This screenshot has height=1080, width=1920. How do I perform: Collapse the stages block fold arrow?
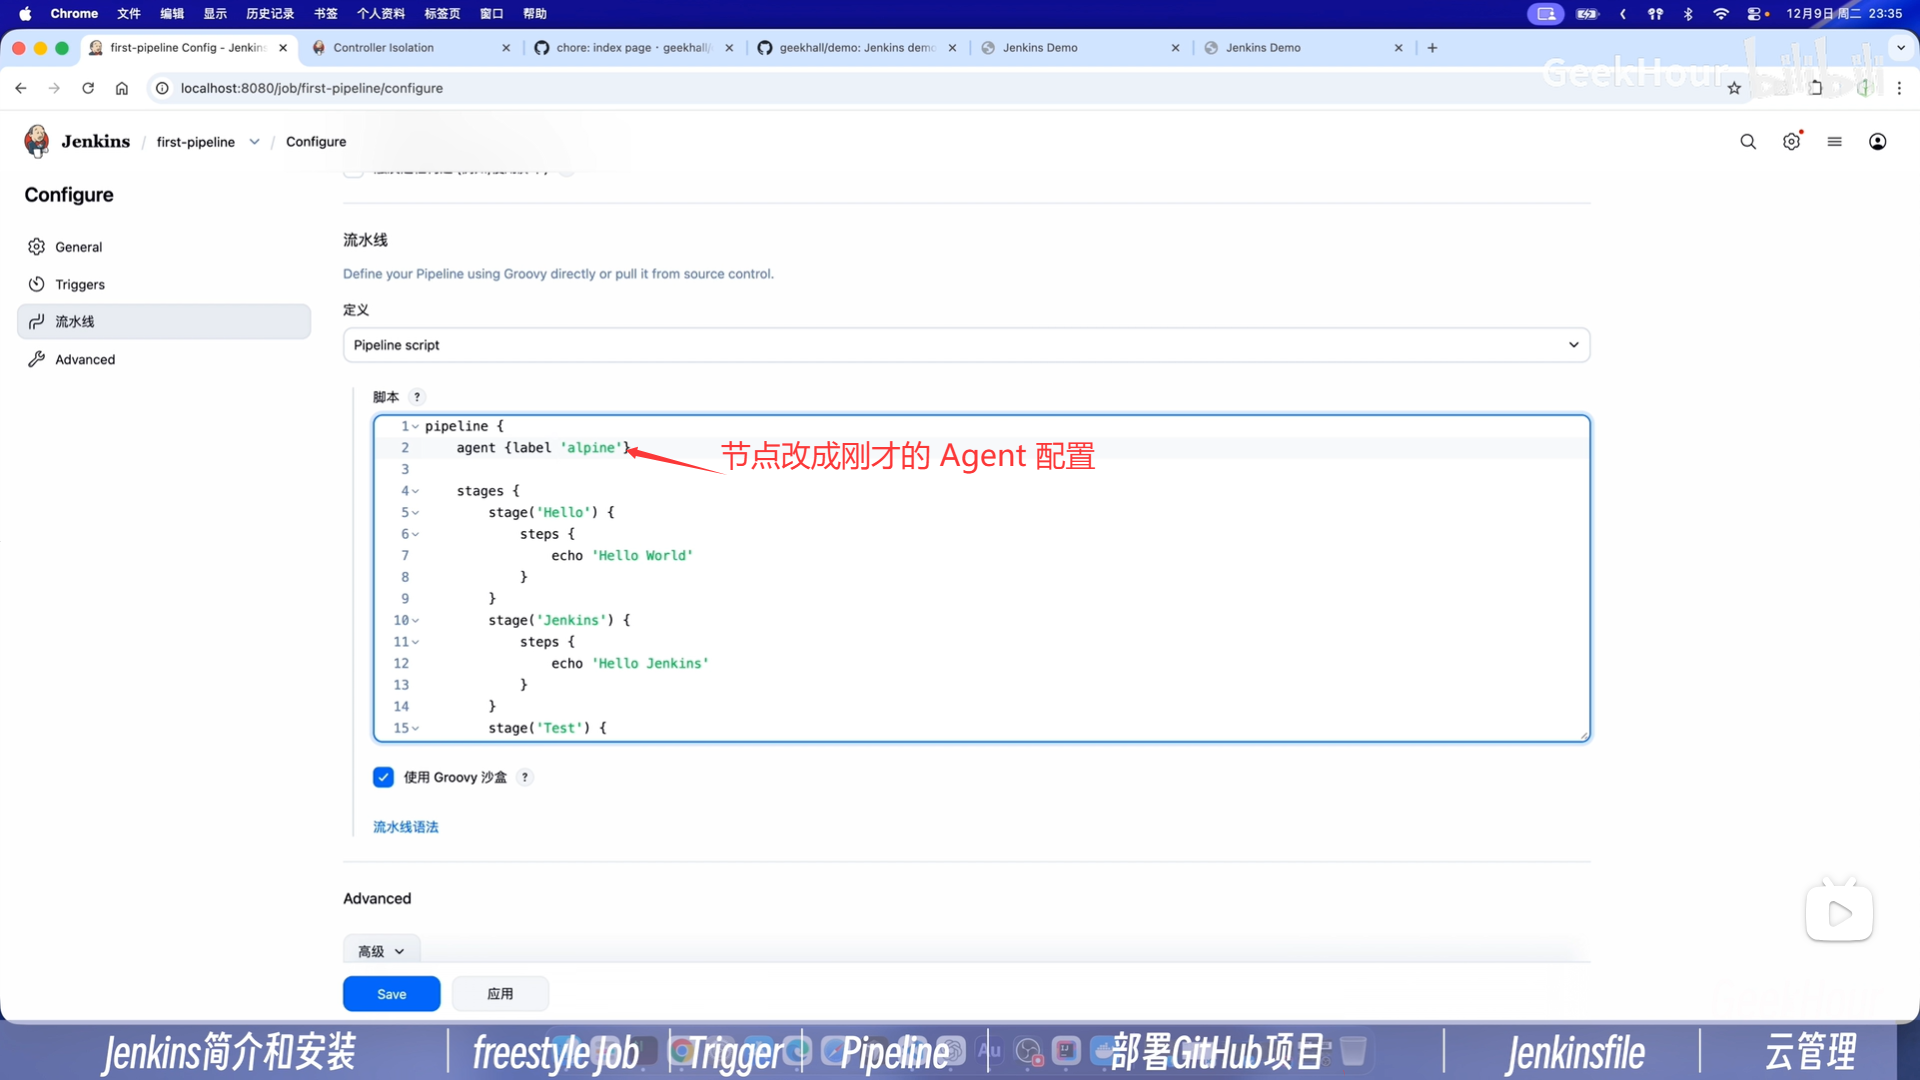click(415, 491)
